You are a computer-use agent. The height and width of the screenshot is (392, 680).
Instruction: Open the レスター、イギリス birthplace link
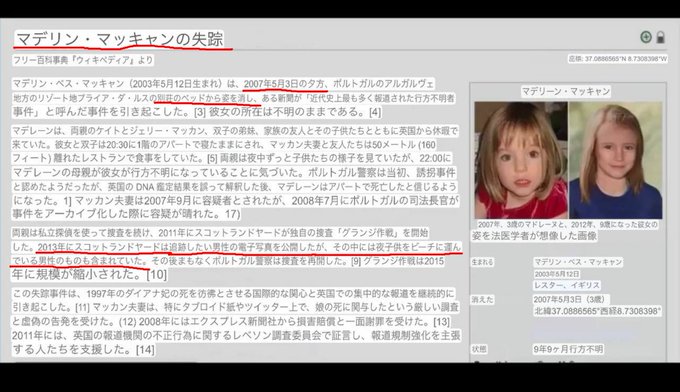[567, 285]
